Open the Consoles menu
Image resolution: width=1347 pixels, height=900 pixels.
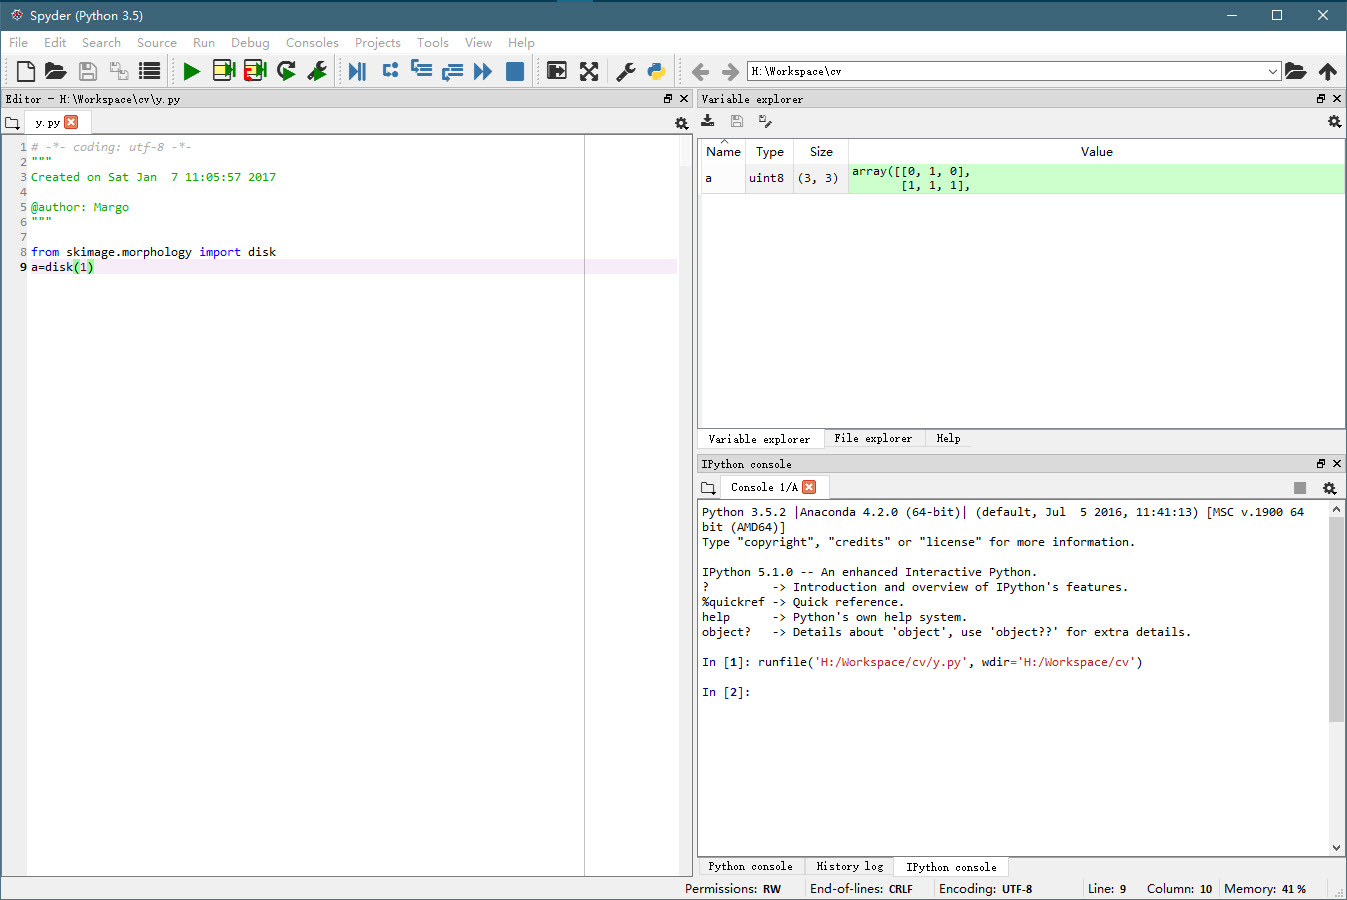(x=312, y=43)
